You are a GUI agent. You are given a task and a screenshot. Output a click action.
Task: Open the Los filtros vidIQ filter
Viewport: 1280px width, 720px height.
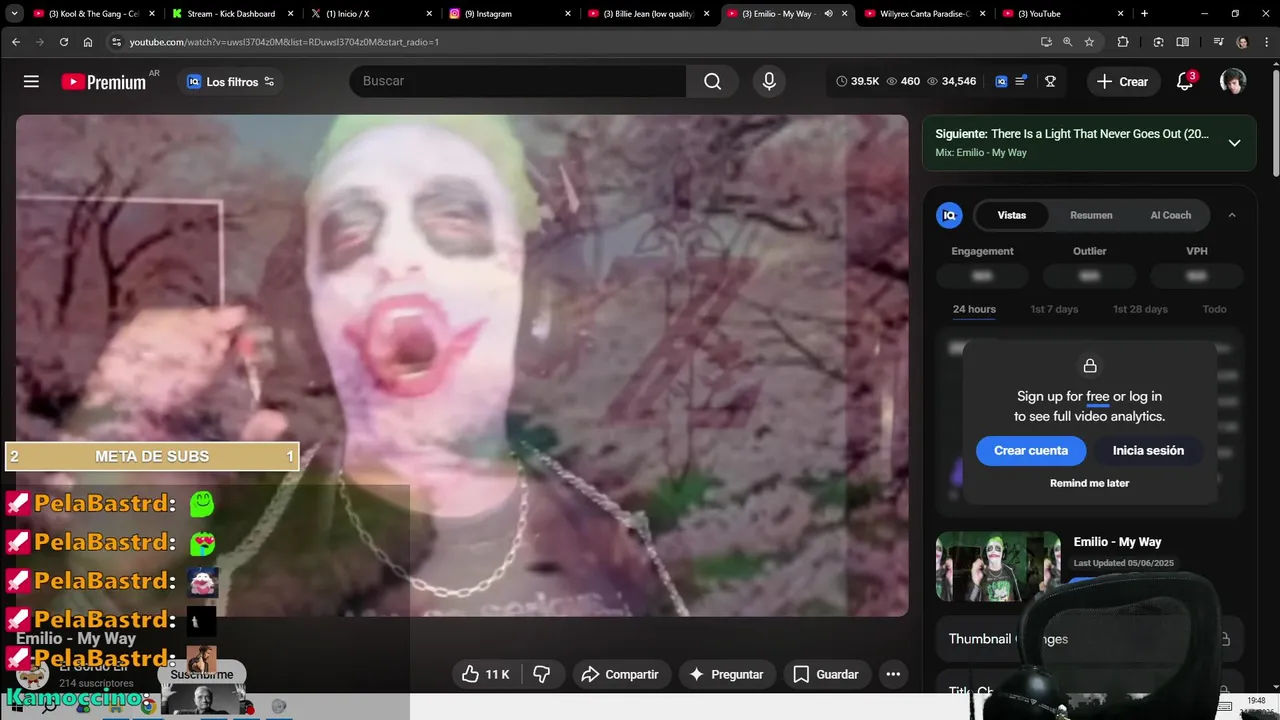point(231,82)
